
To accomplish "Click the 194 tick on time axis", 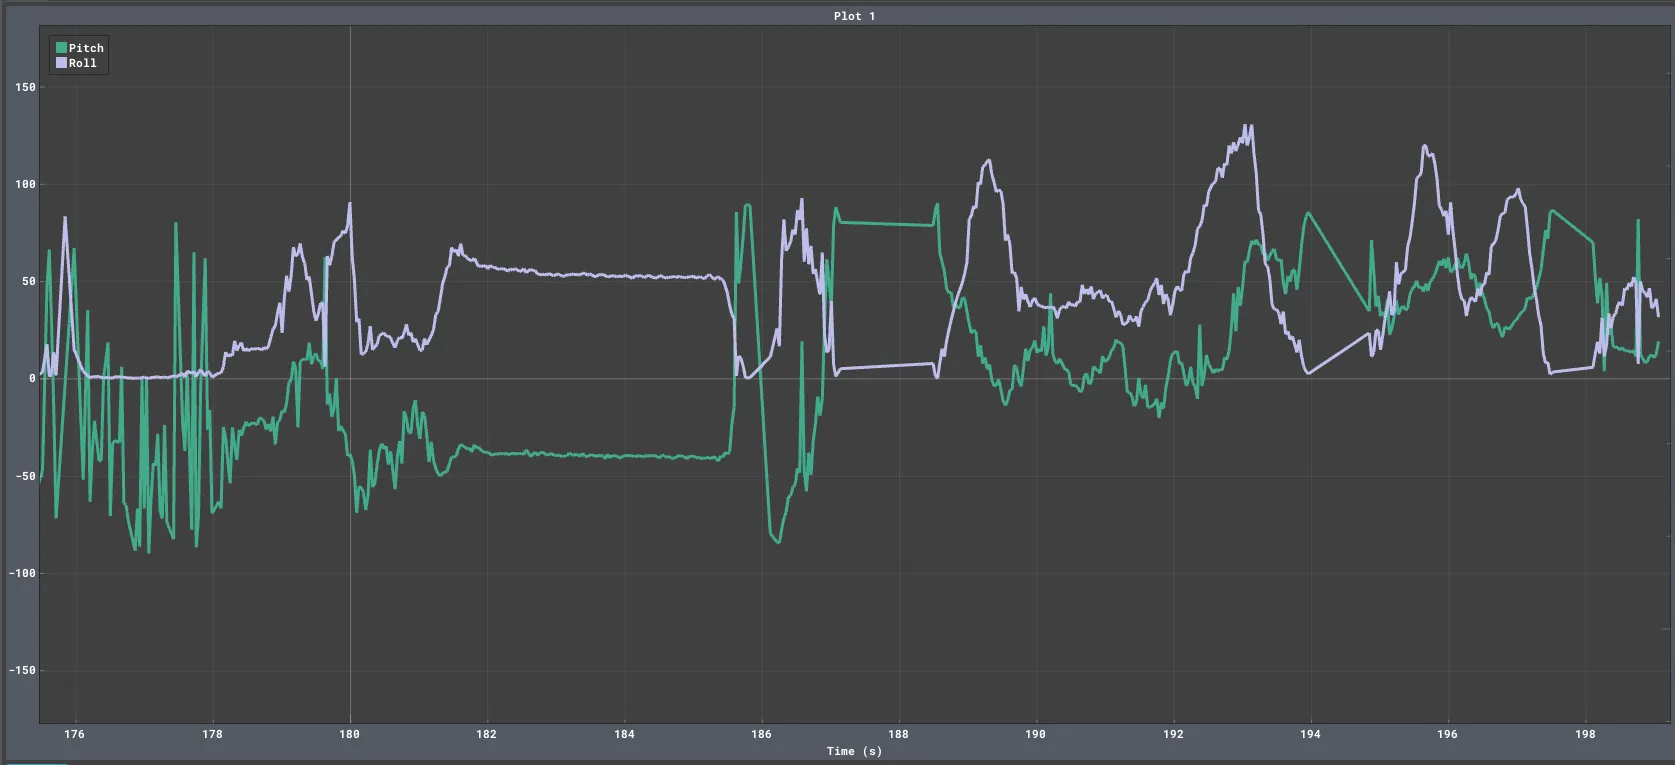I will pos(1310,734).
